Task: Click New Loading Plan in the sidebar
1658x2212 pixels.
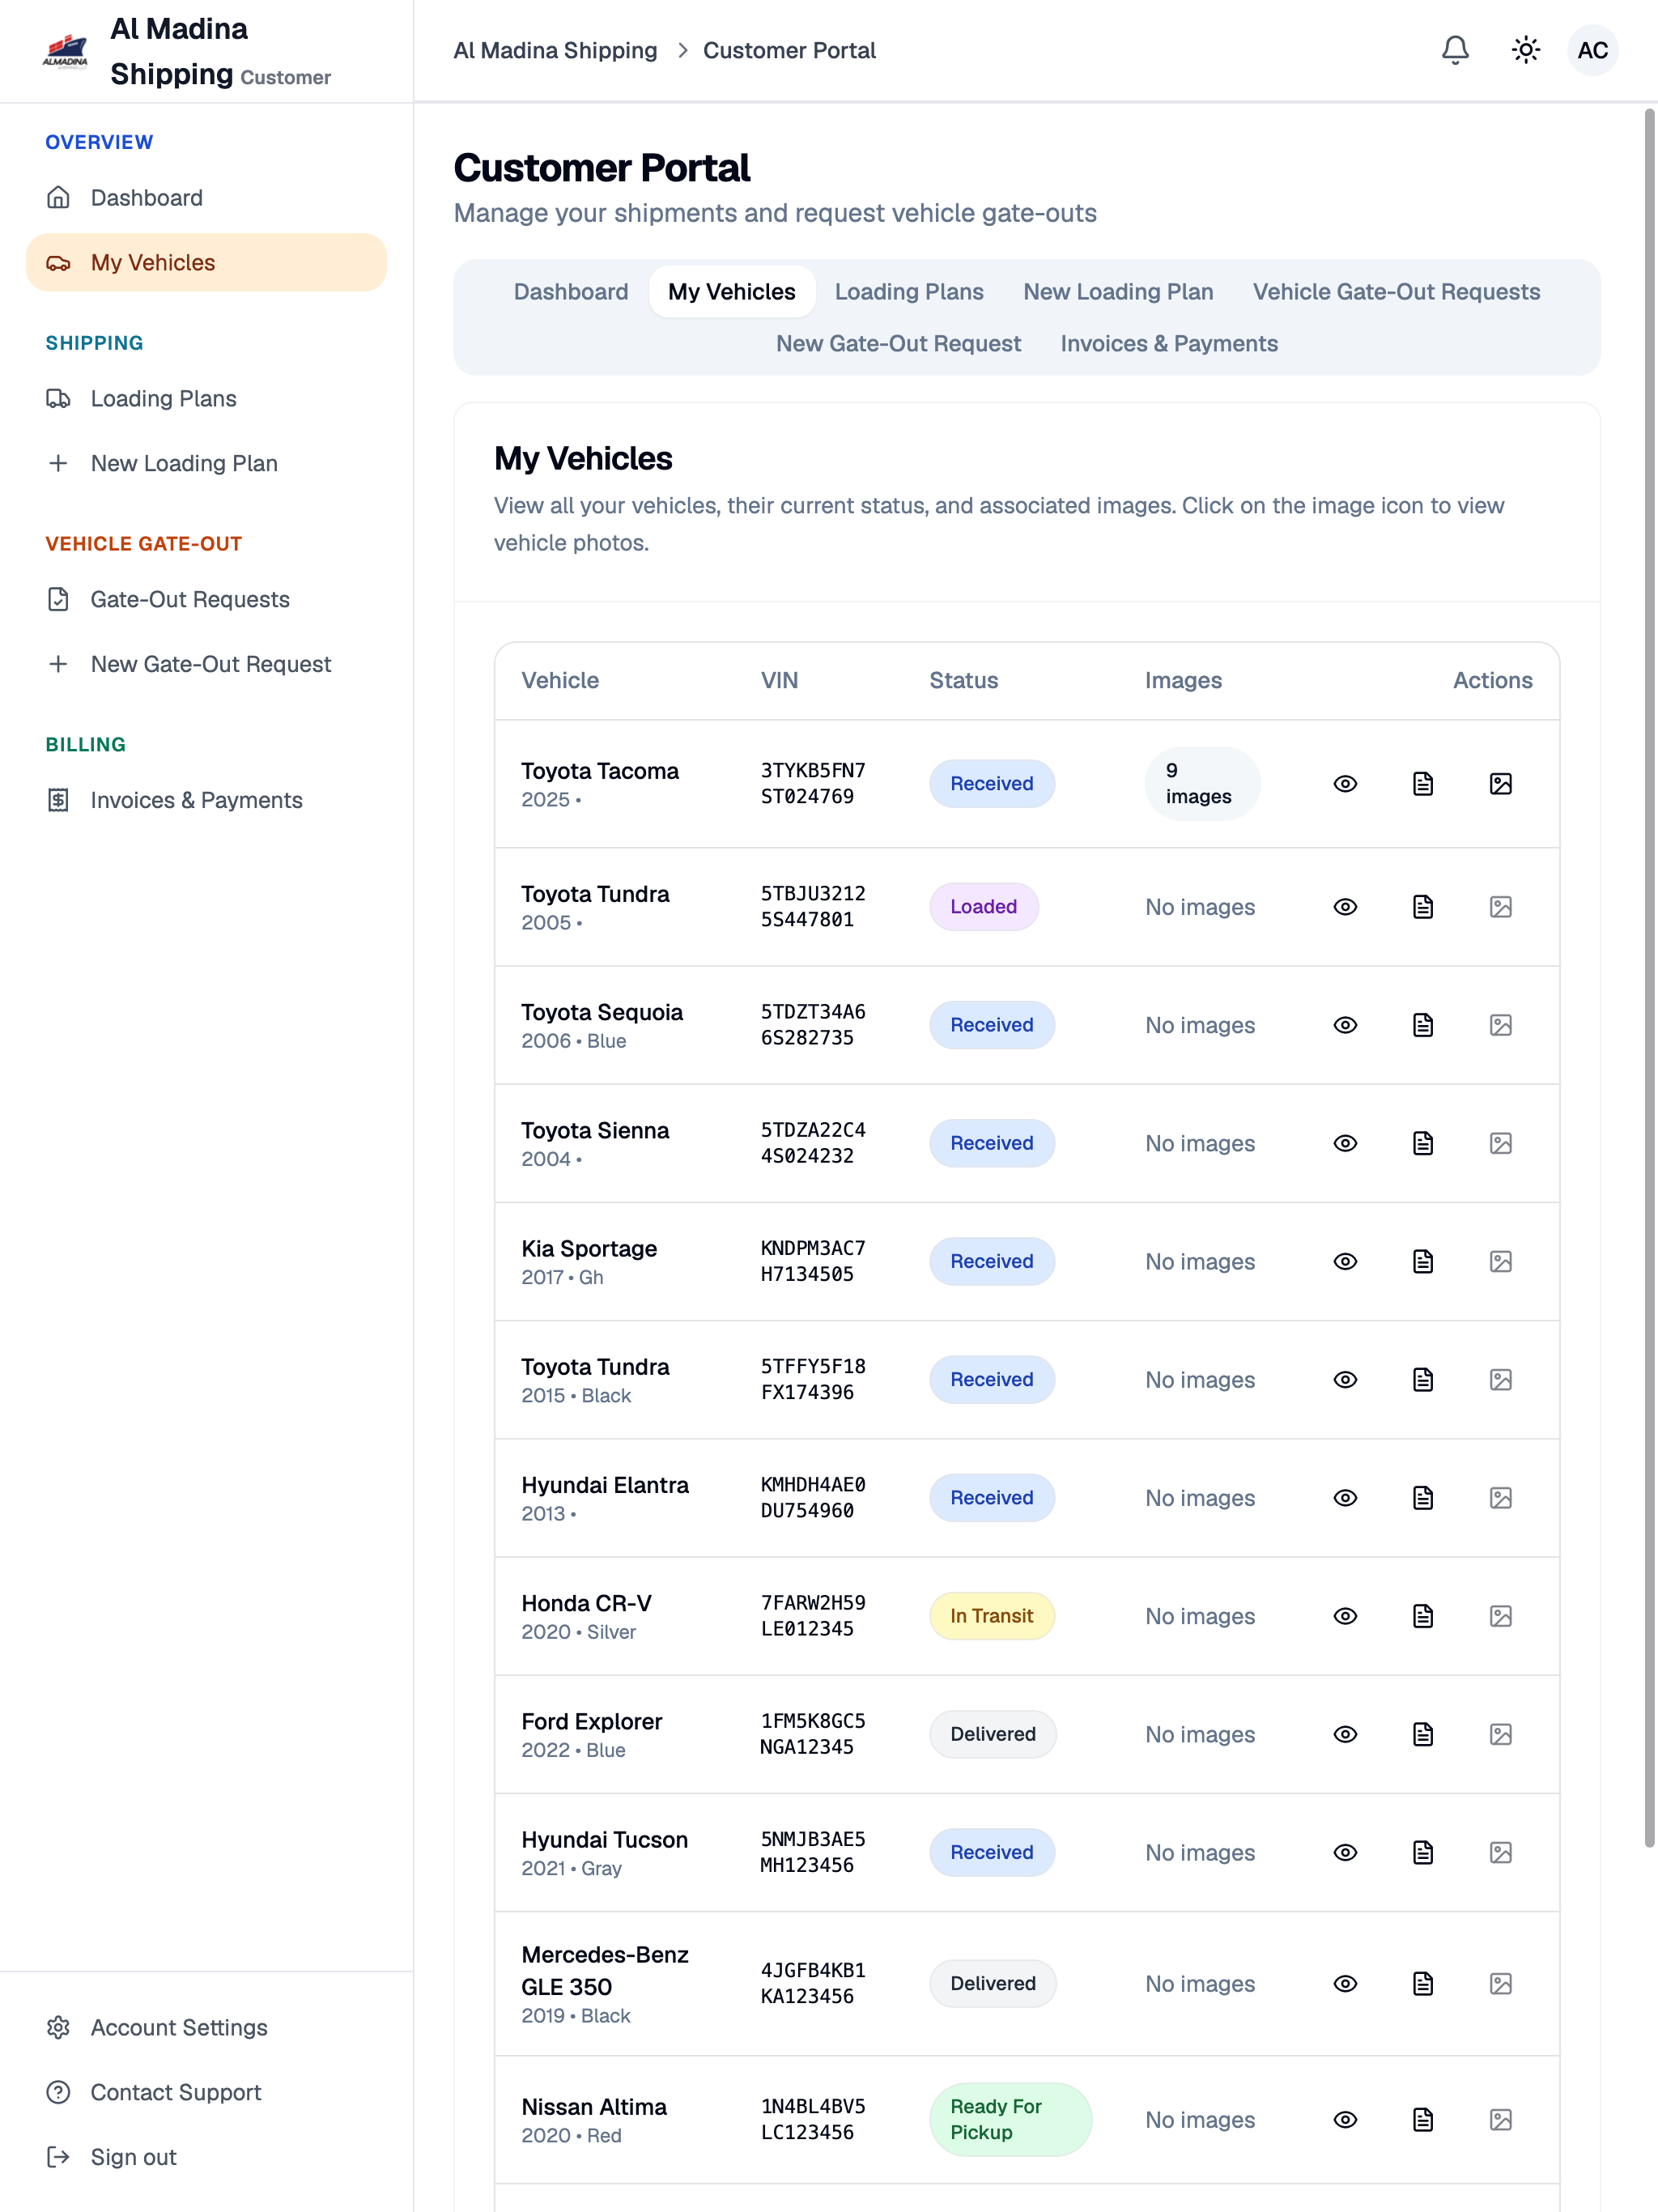Action: [x=206, y=464]
